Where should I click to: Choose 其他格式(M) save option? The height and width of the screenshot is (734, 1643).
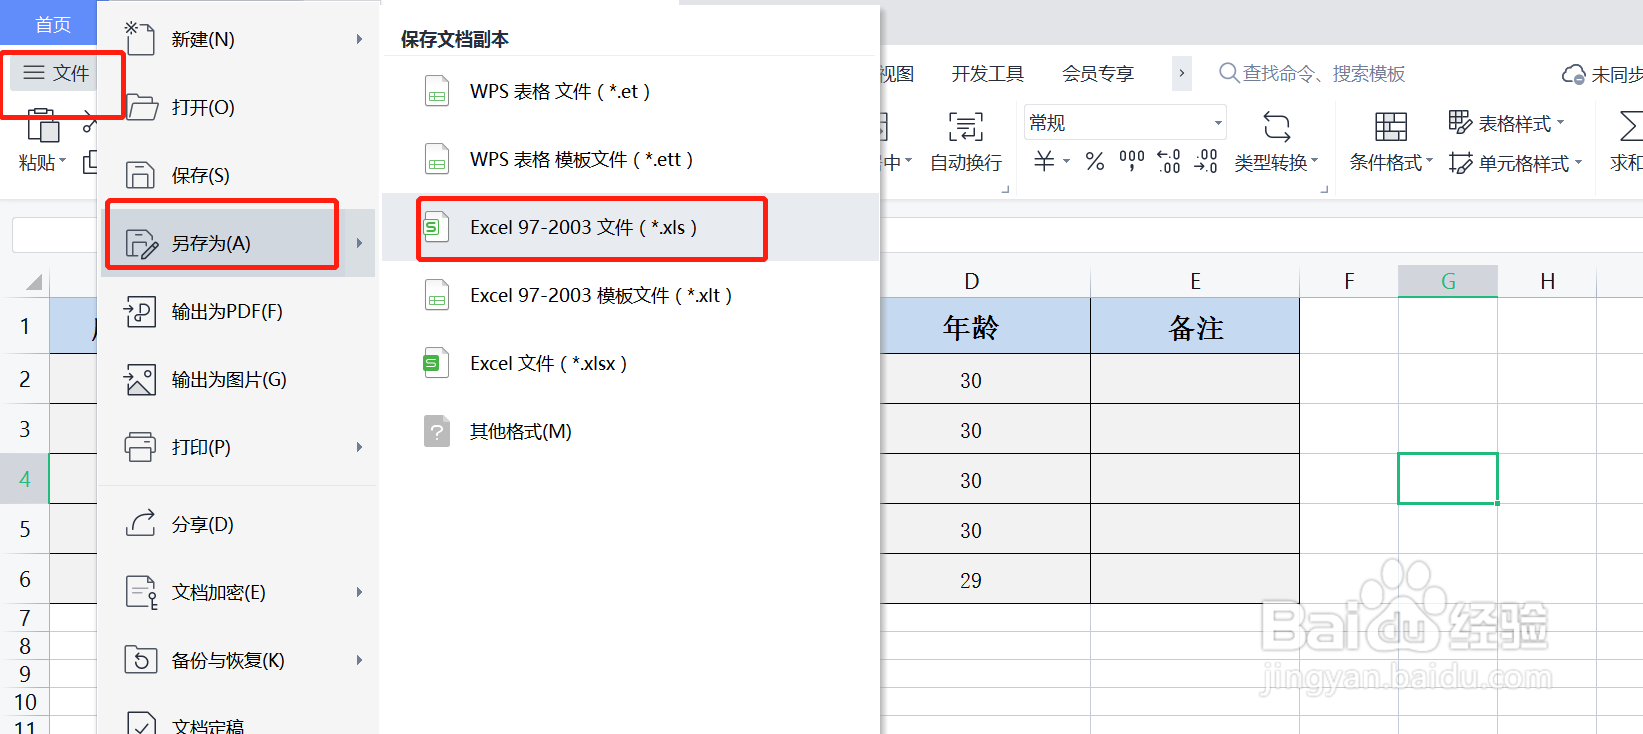point(630,432)
